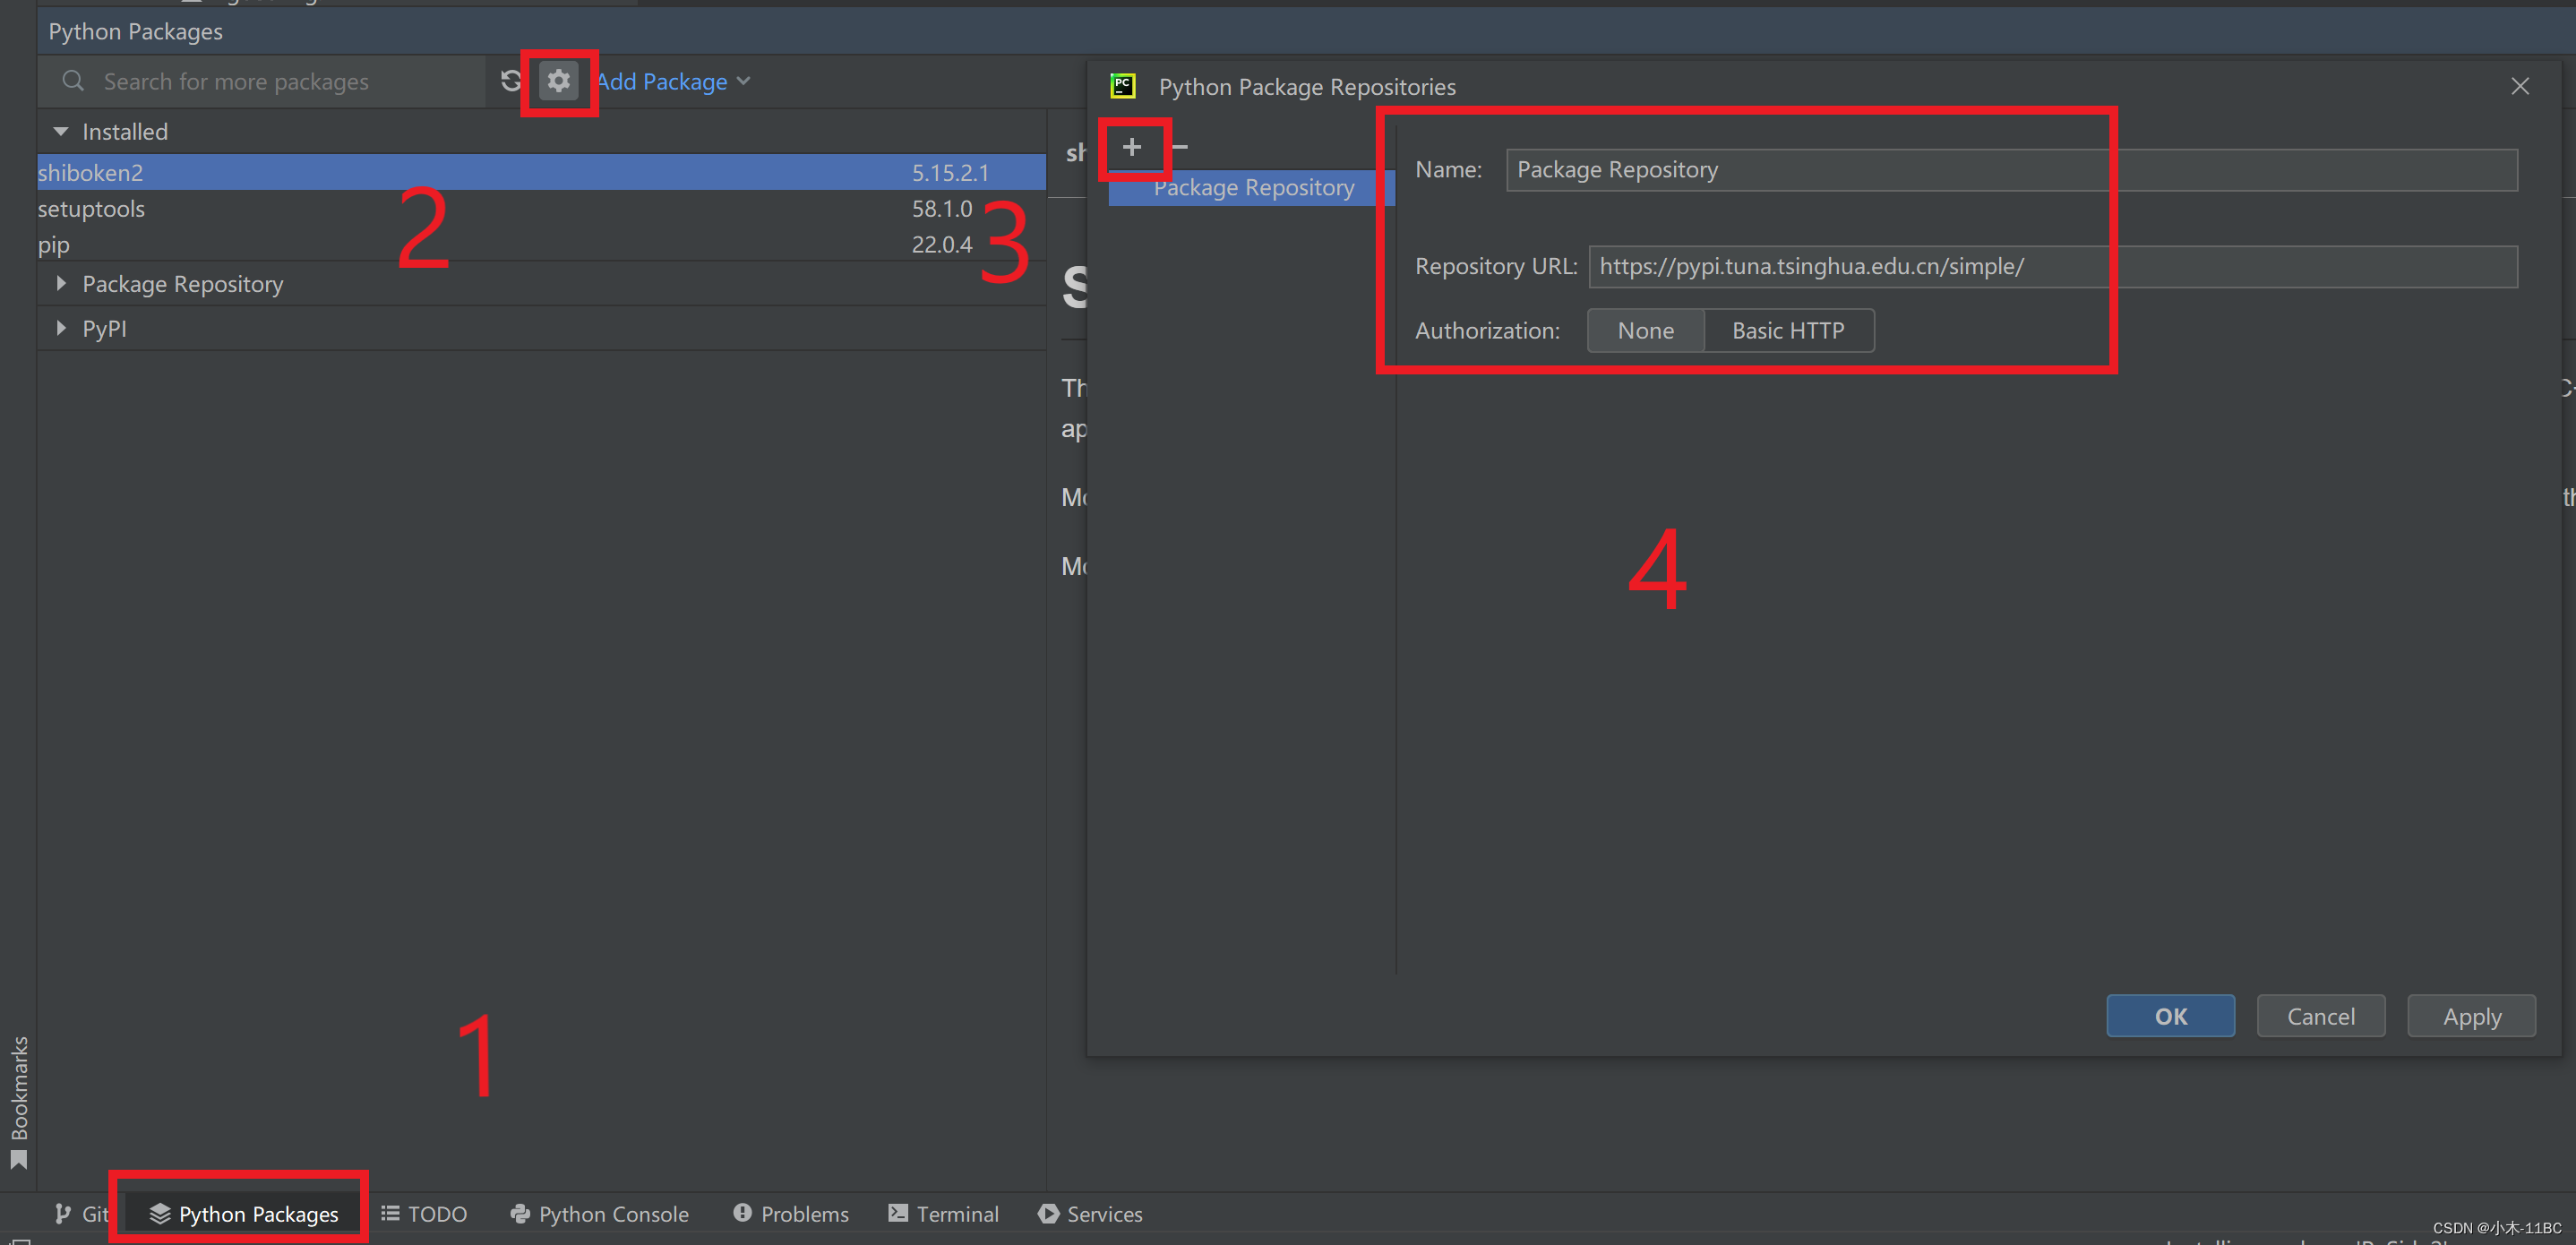Select None authorization option

point(1645,331)
